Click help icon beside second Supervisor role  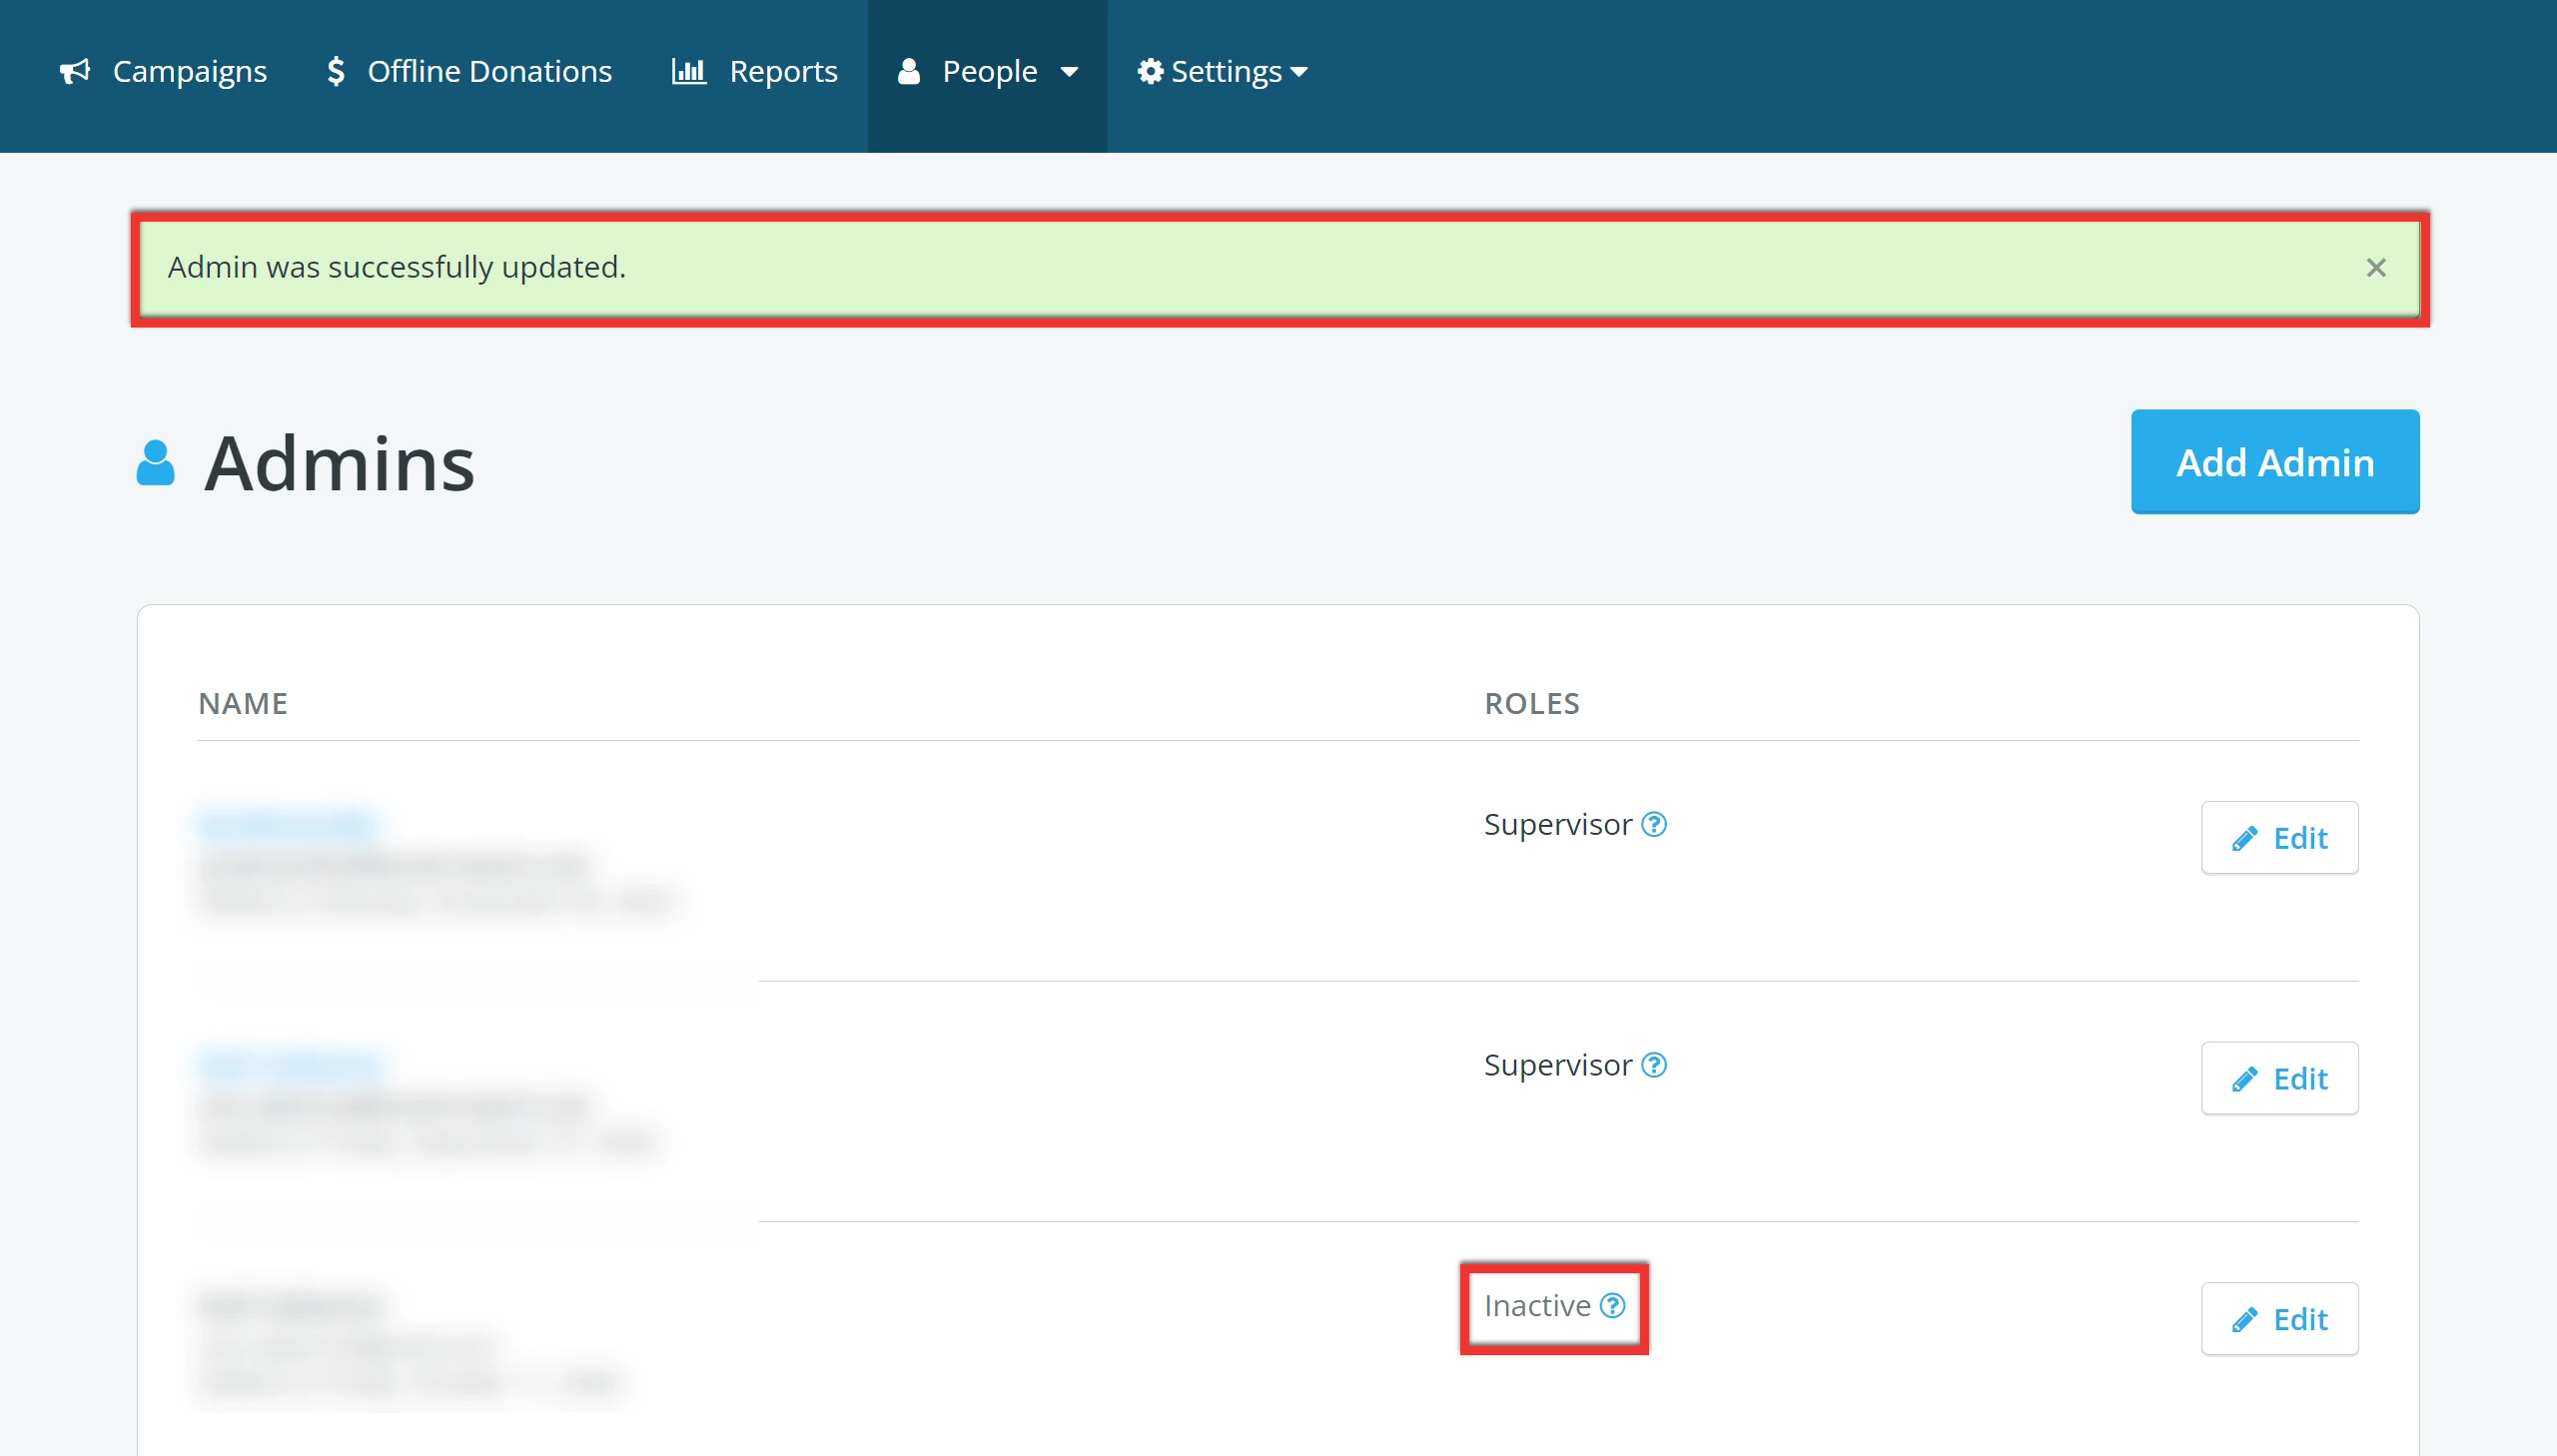click(x=1654, y=1065)
